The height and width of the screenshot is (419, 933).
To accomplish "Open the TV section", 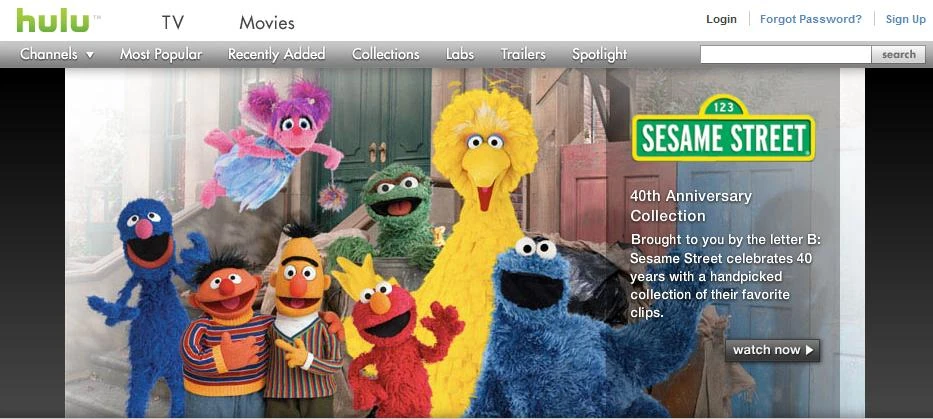I will click(x=173, y=23).
